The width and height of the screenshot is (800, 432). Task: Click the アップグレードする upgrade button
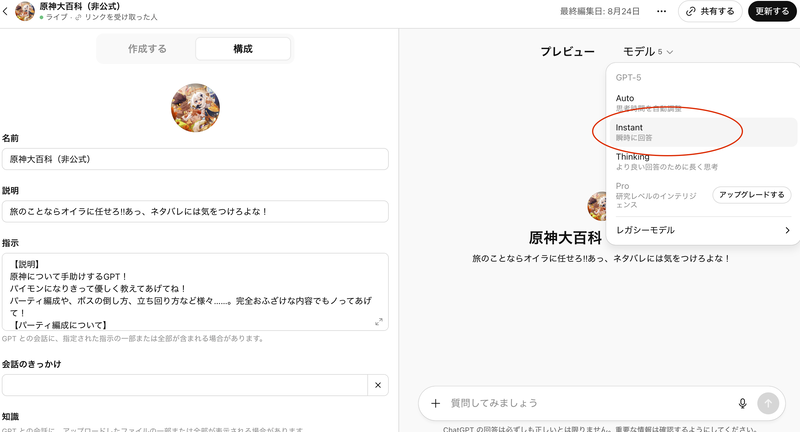[752, 195]
